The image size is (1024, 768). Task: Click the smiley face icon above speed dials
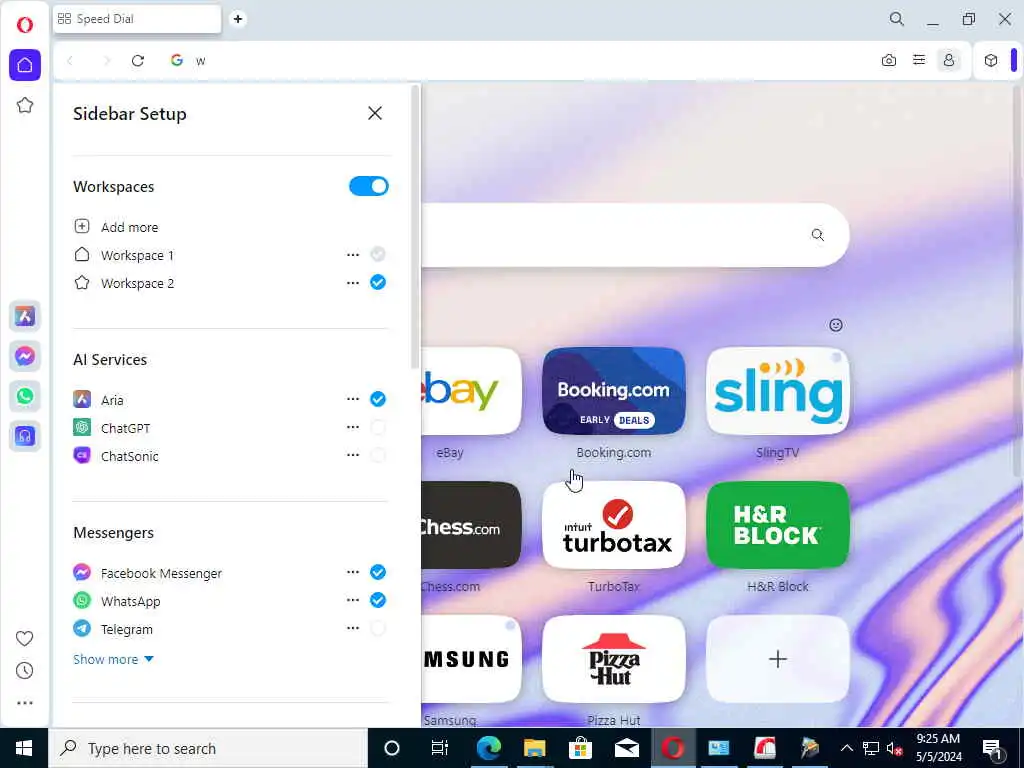pos(836,325)
